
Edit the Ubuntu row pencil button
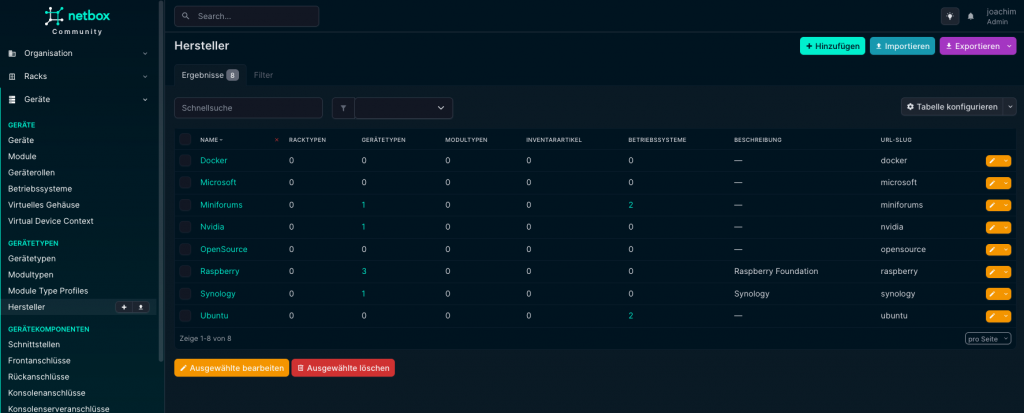coord(992,316)
